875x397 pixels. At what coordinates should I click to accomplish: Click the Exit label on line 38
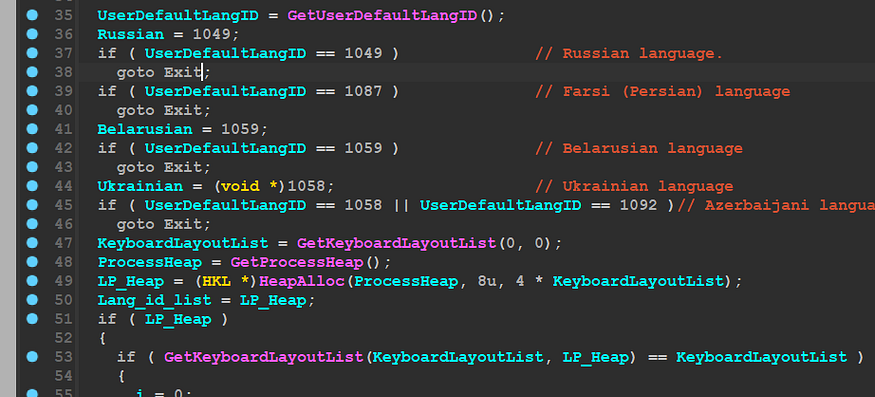pos(182,73)
